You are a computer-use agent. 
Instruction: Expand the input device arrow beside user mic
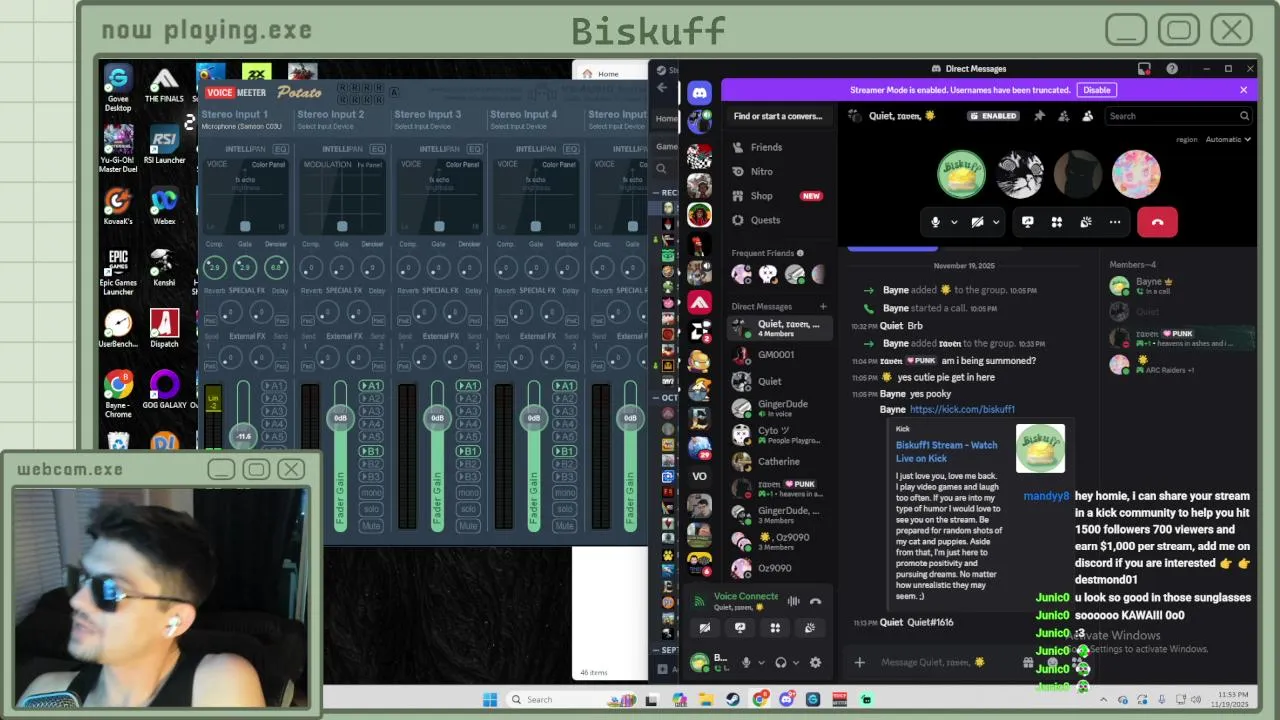[x=761, y=662]
